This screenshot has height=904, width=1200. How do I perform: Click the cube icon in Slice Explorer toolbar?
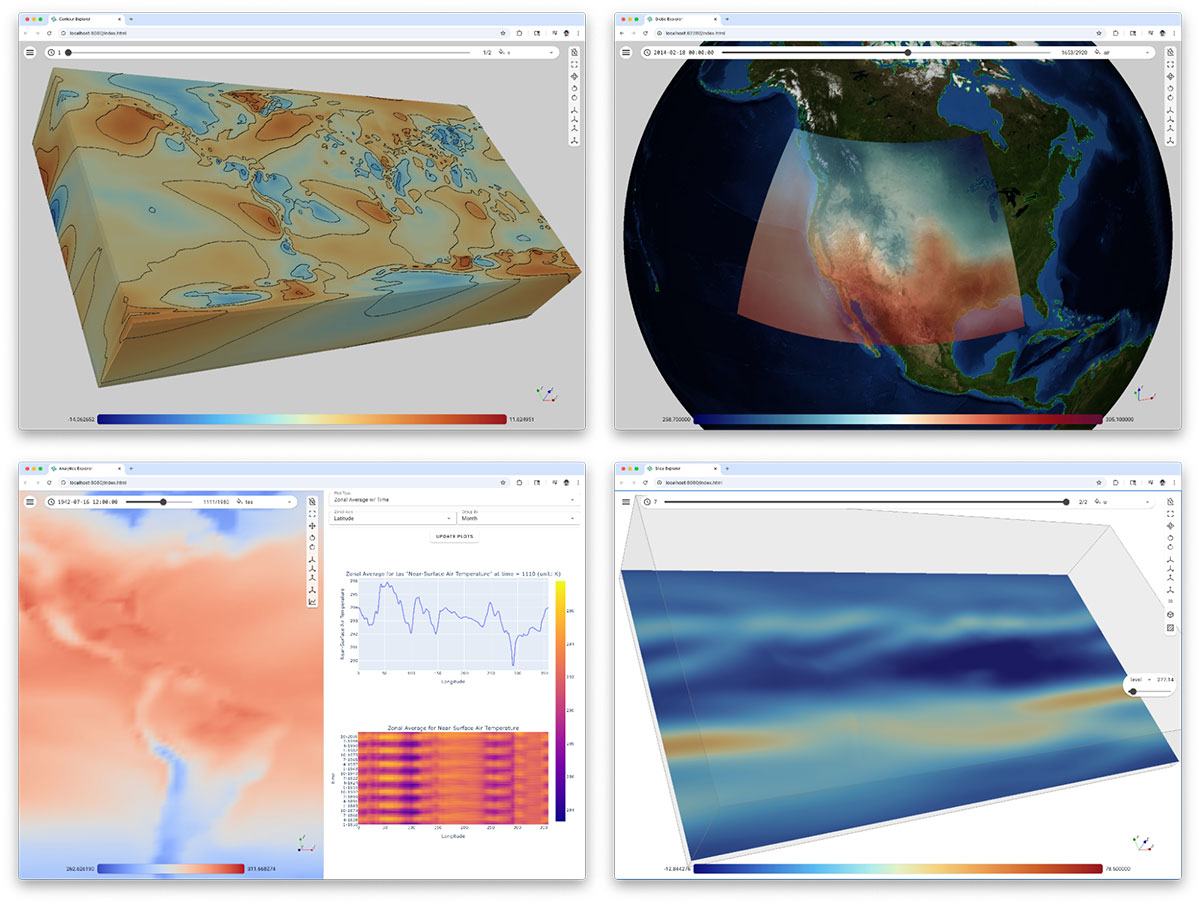tap(1170, 614)
